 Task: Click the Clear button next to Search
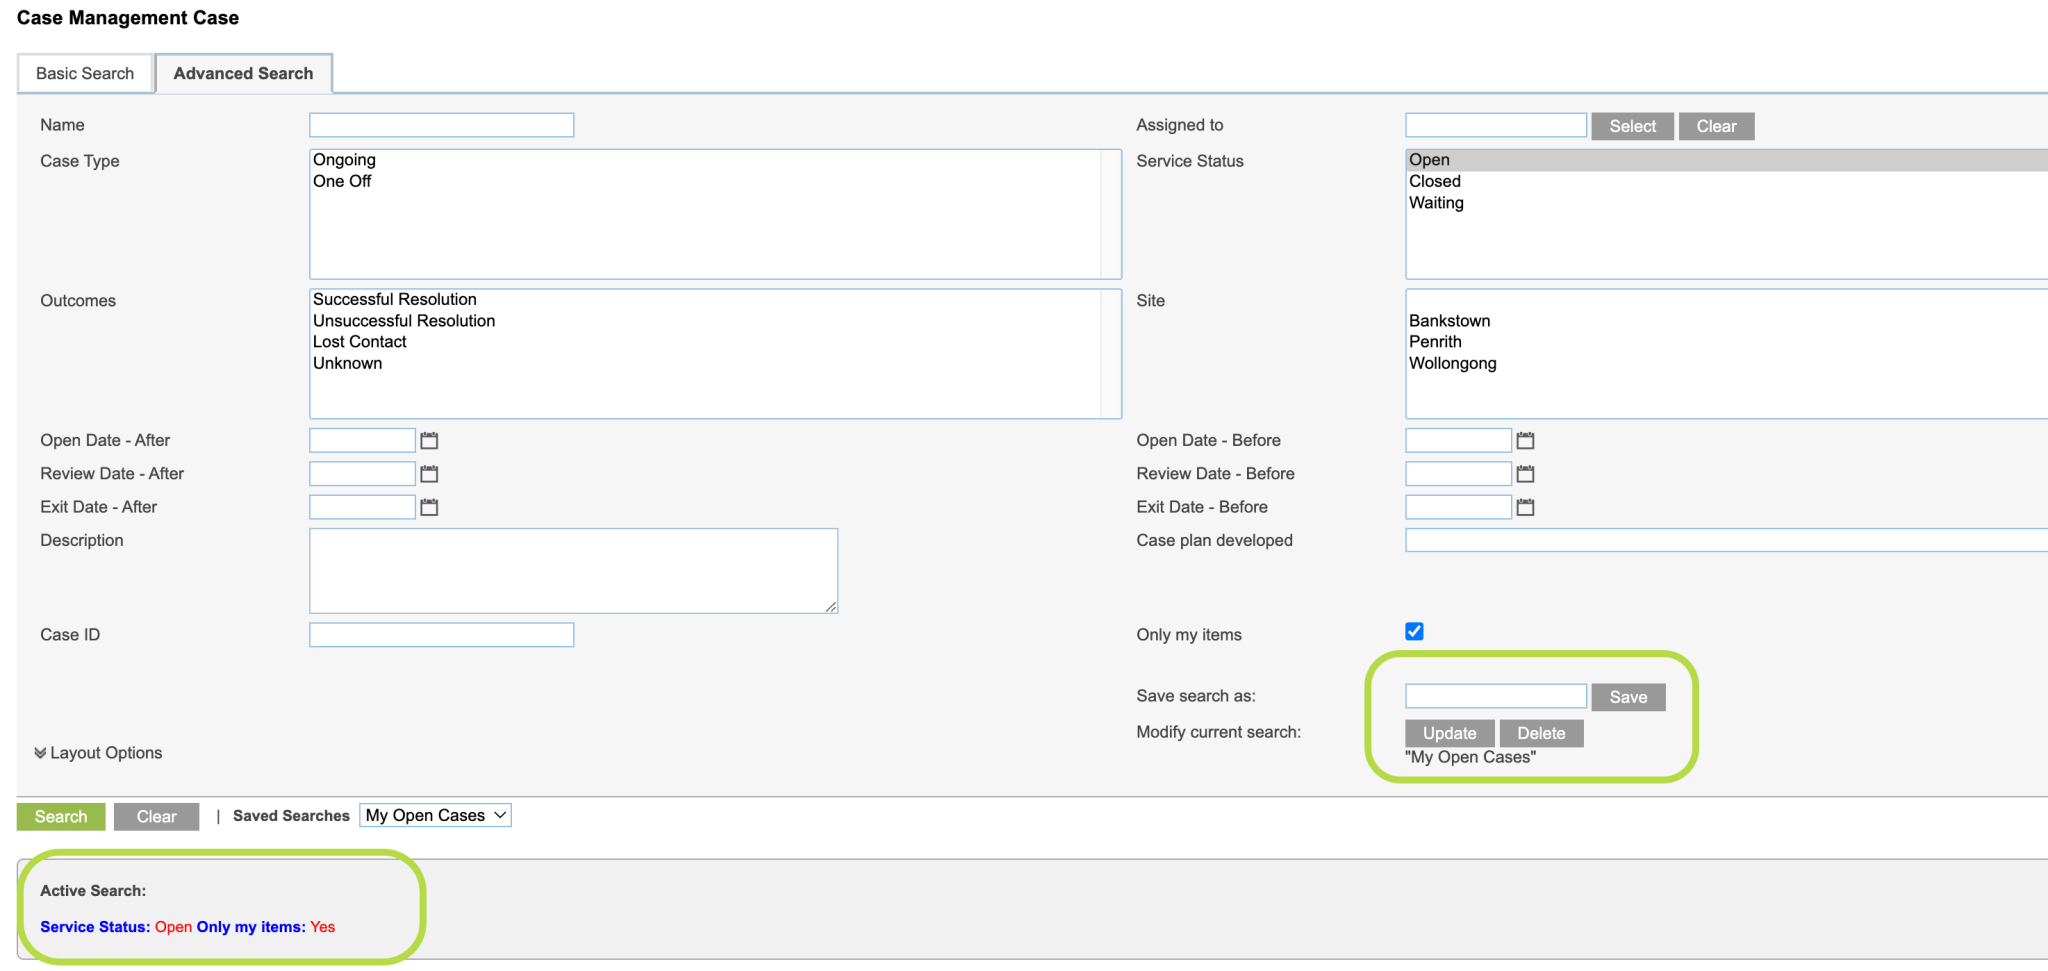click(x=156, y=816)
